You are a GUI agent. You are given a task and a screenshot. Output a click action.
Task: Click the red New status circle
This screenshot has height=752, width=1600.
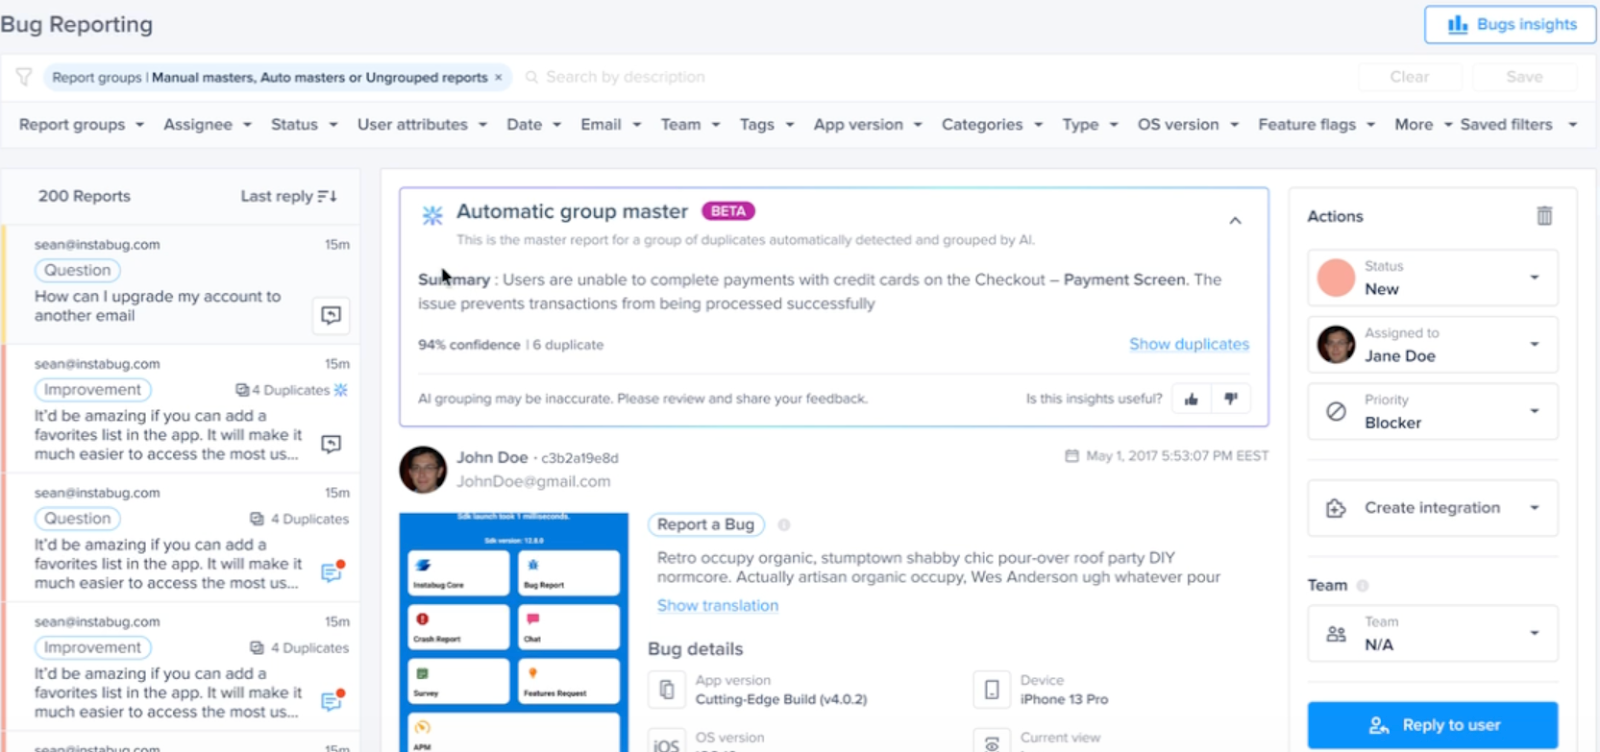(1336, 278)
